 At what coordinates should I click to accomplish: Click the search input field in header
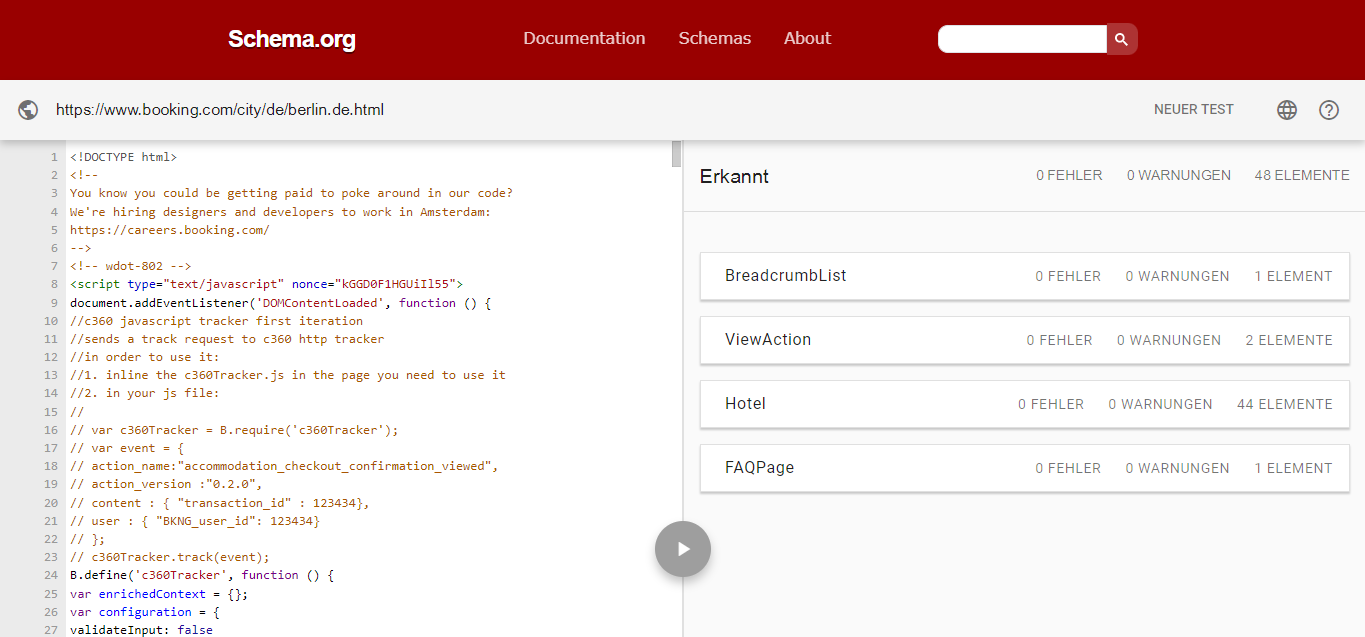tap(1022, 39)
